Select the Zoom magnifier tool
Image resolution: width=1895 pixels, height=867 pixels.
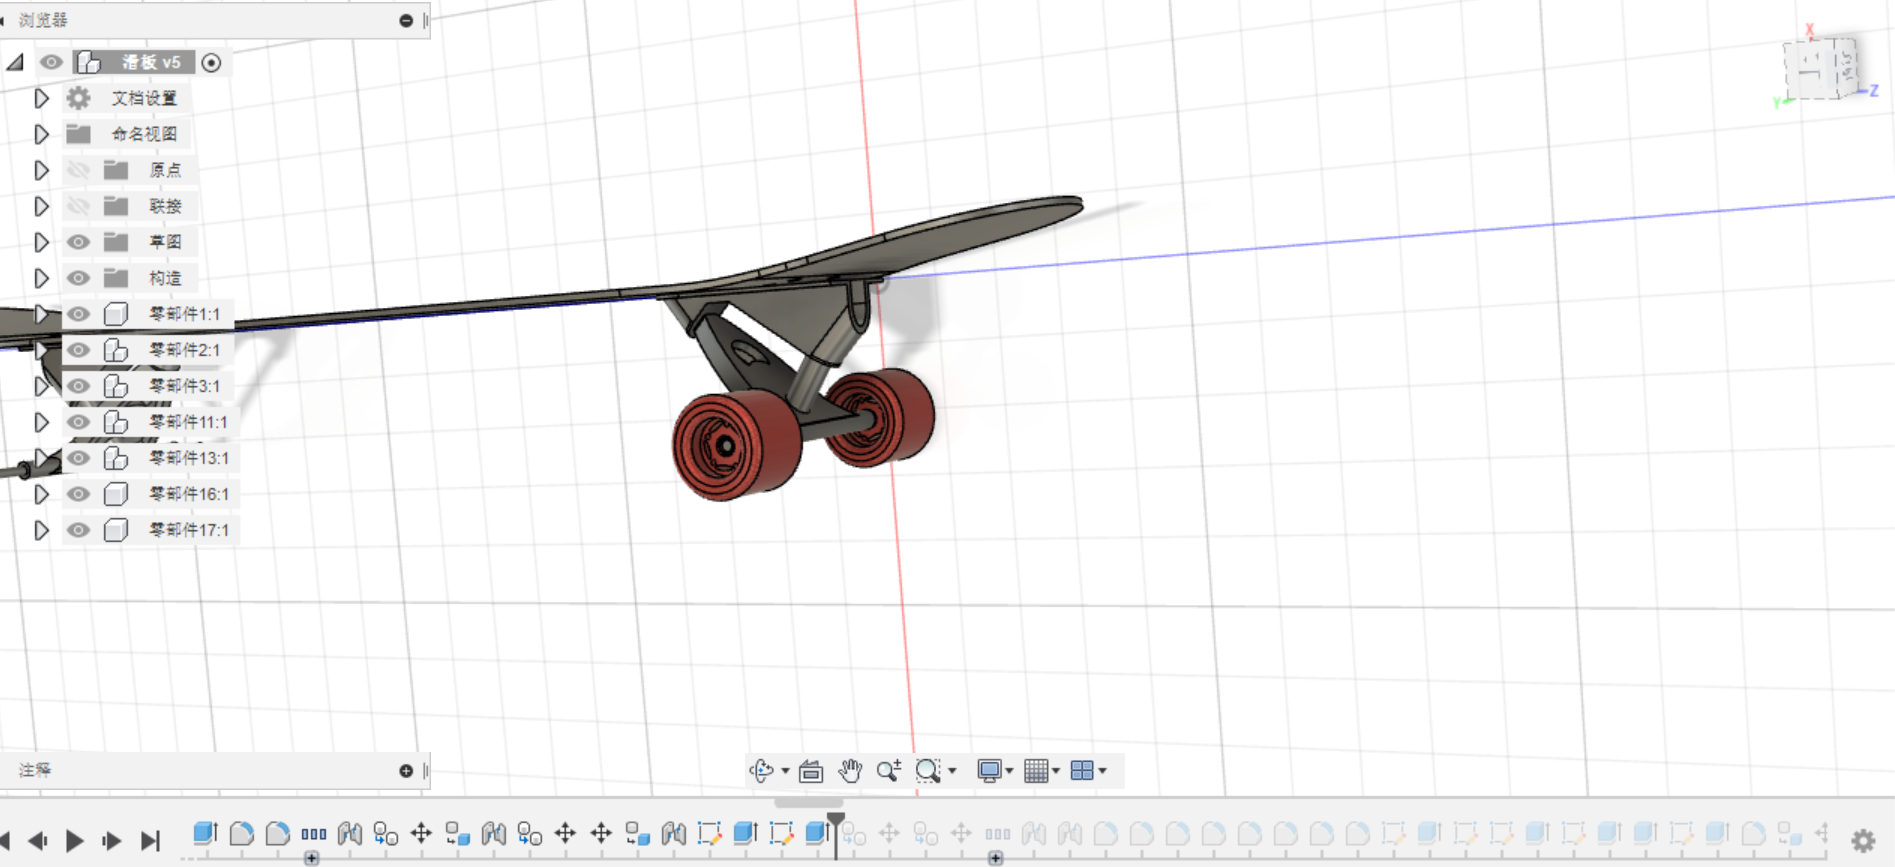tap(888, 770)
